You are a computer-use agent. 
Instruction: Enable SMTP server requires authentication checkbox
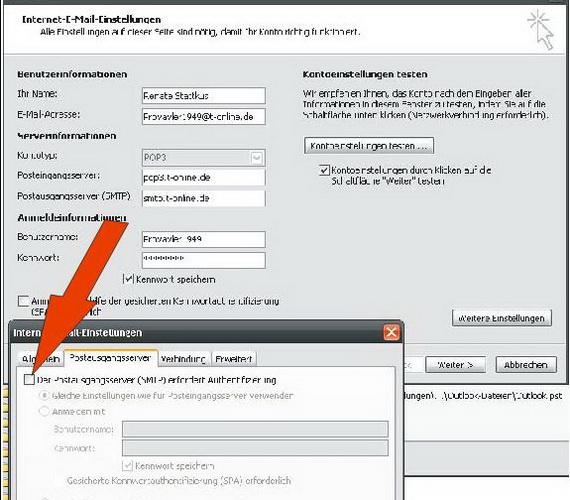coord(29,380)
